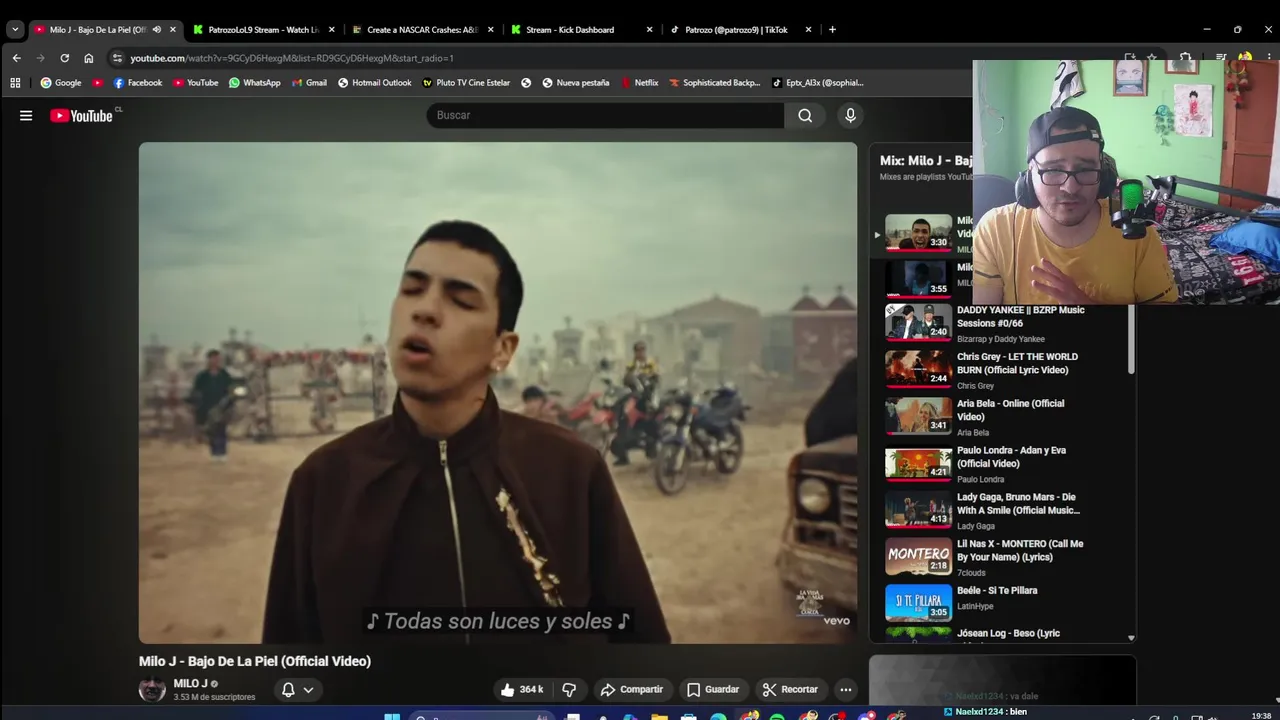The height and width of the screenshot is (720, 1280).
Task: Open the Recortar clip tool
Action: 790,689
